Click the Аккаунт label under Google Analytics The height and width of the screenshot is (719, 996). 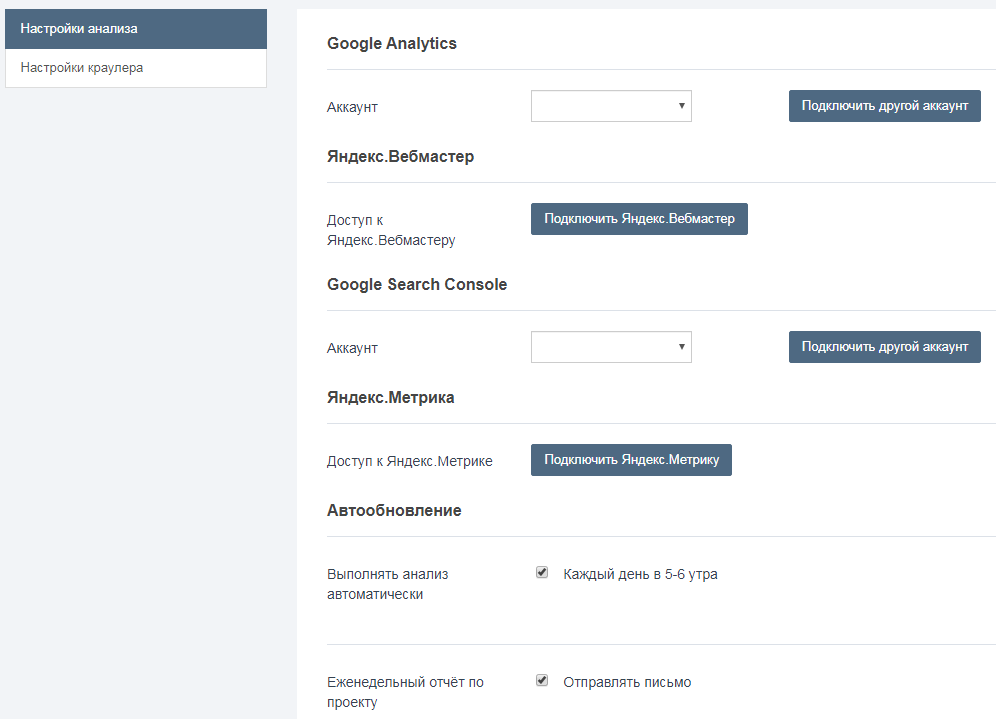tap(352, 107)
